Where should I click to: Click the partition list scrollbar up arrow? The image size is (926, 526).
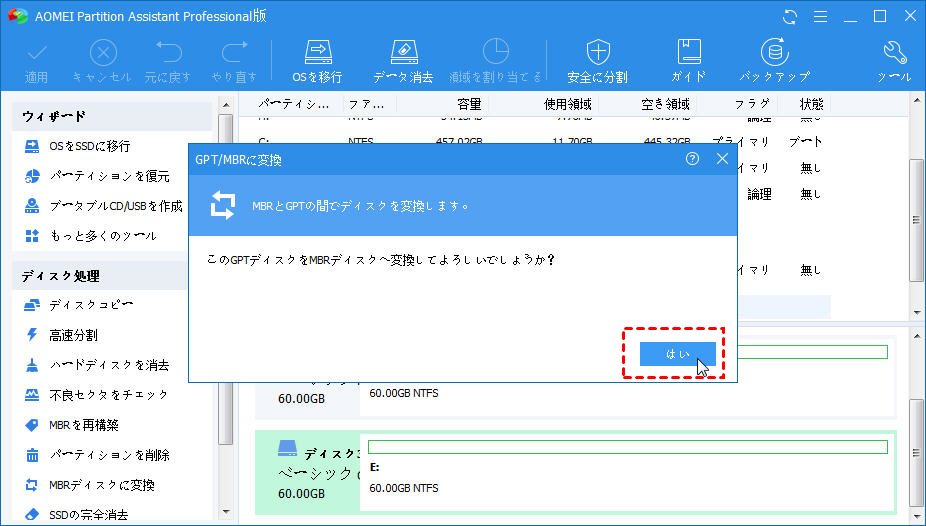(x=917, y=101)
